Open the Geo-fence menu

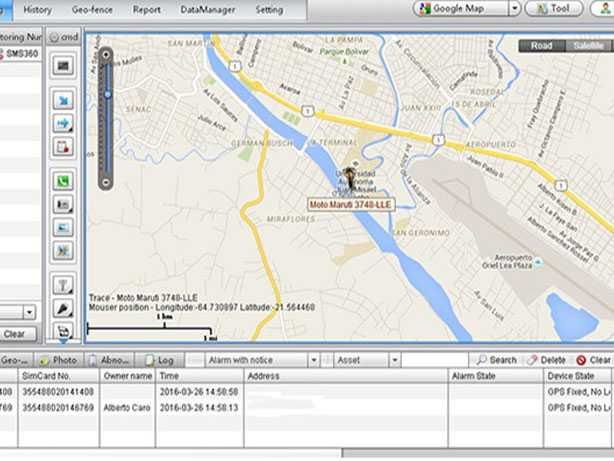pyautogui.click(x=92, y=10)
